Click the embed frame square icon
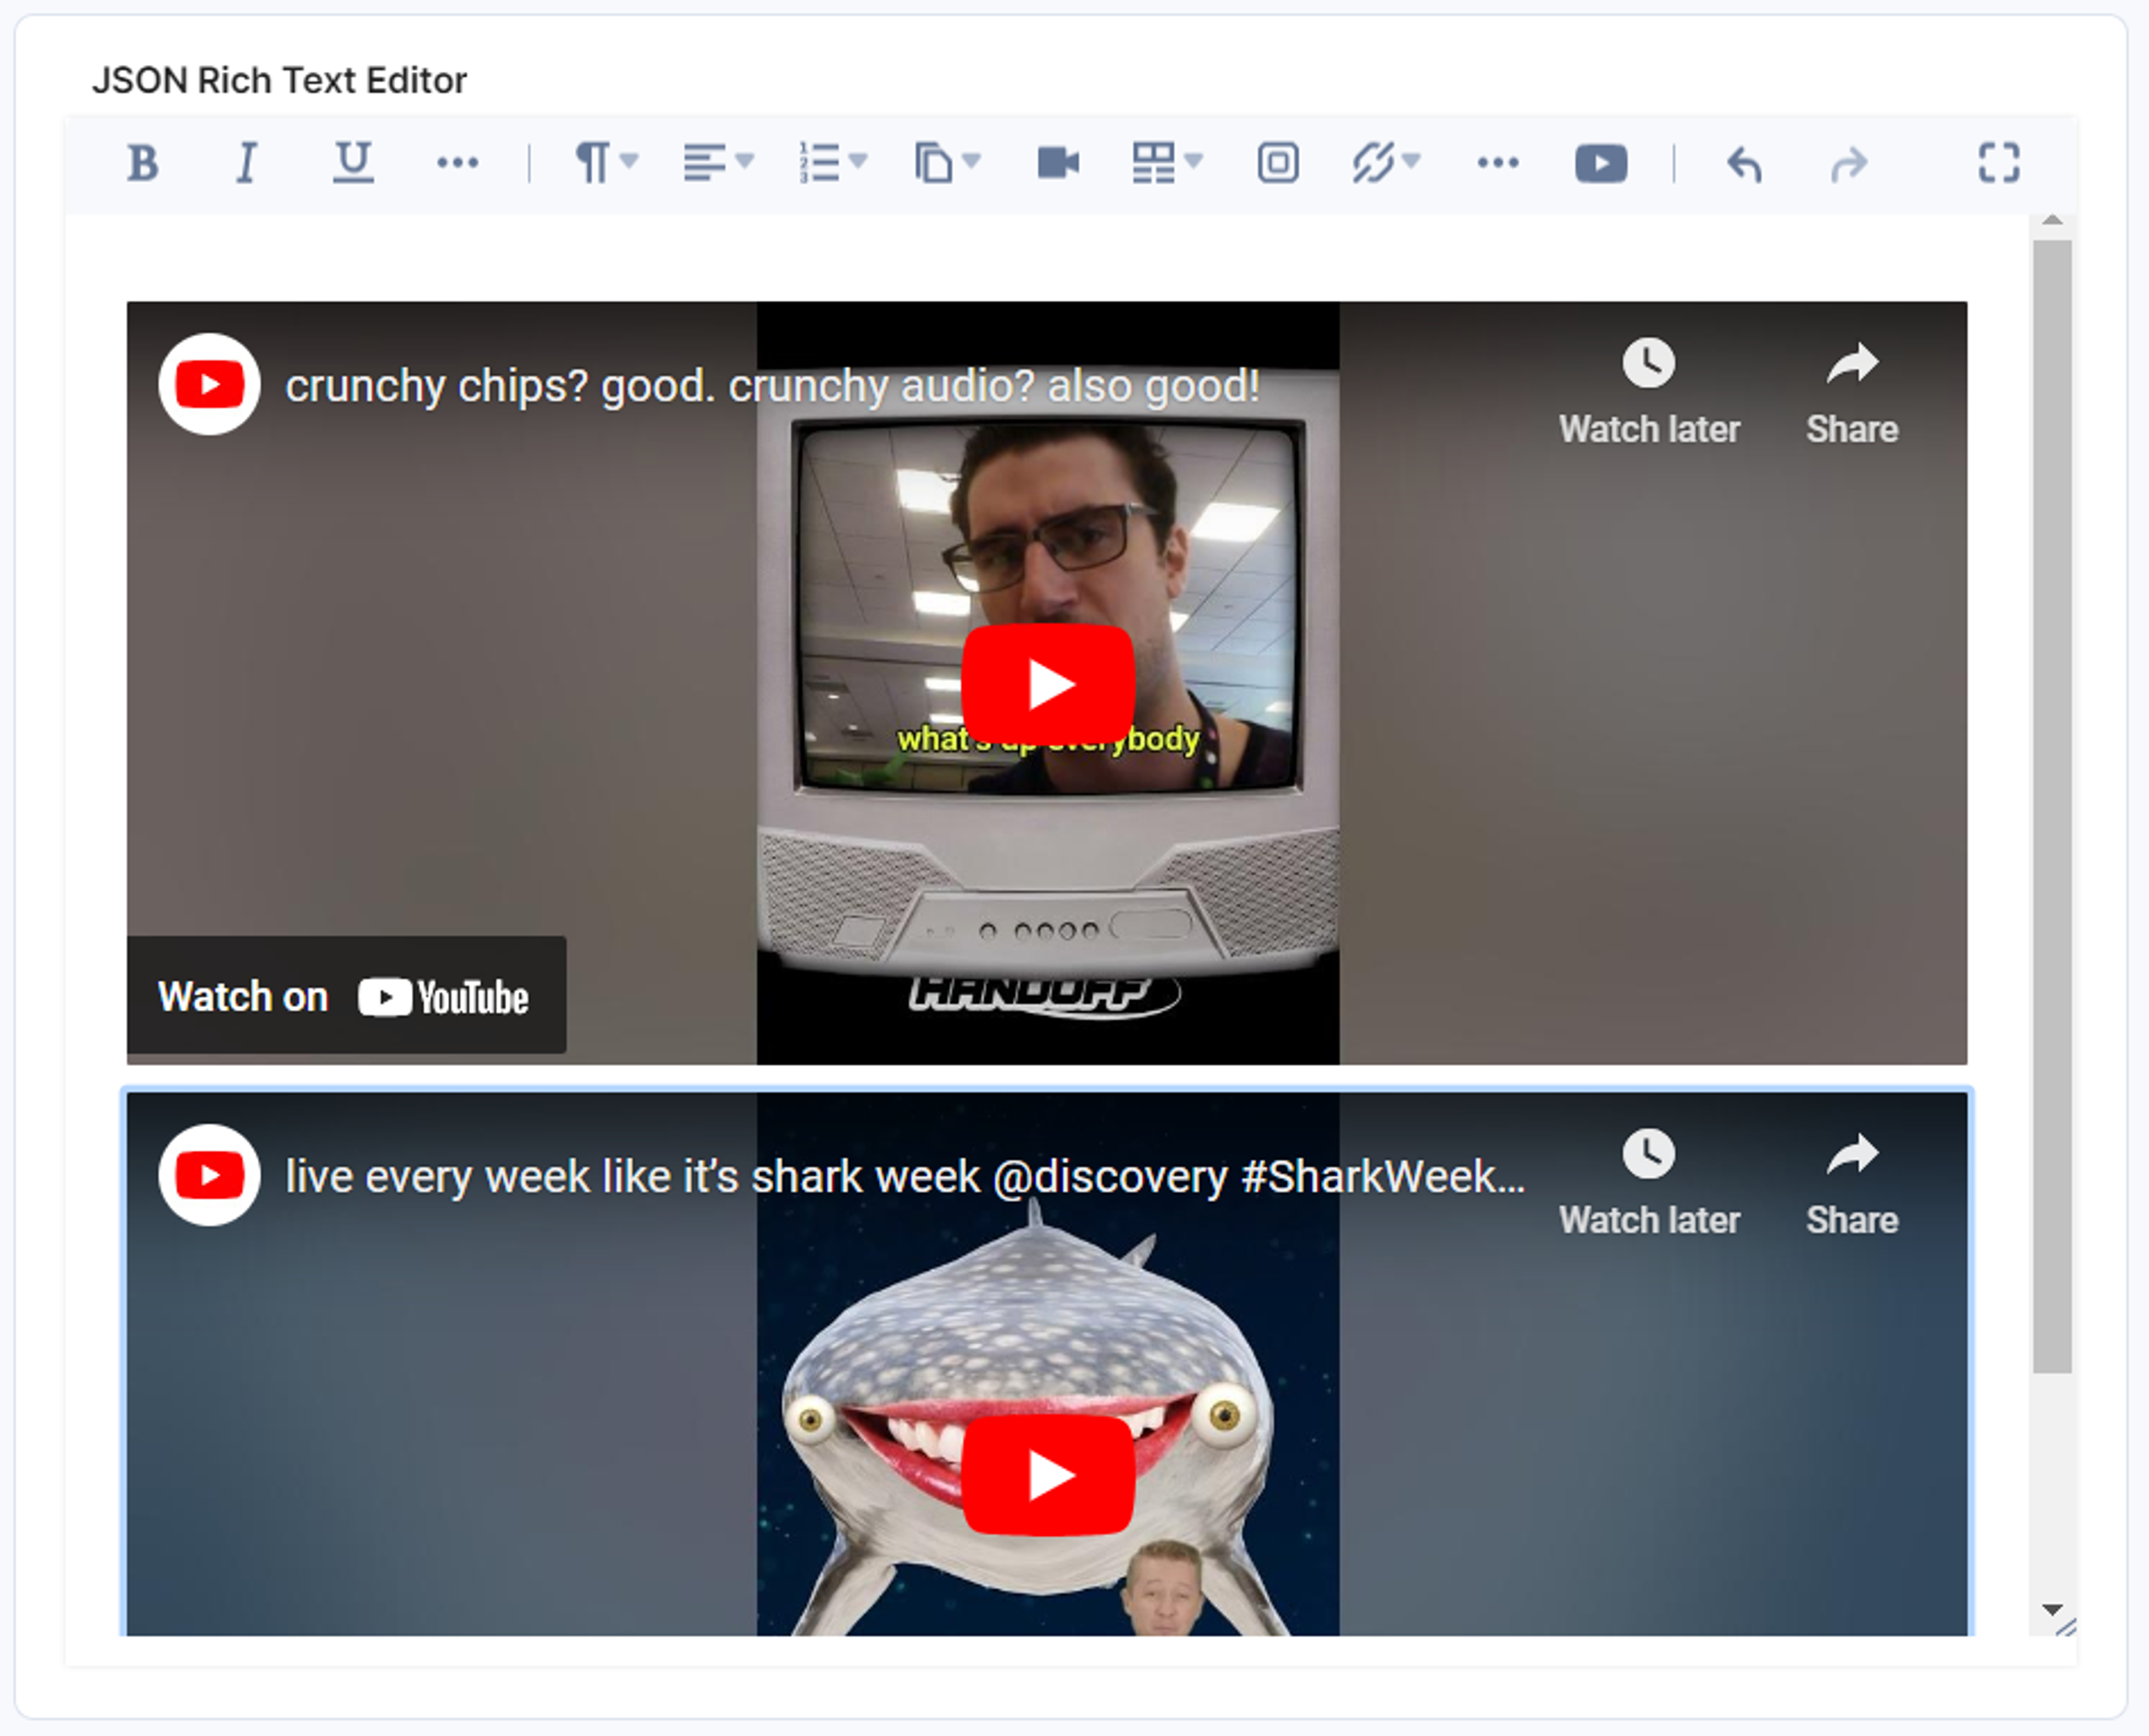Viewport: 2149px width, 1736px height. coord(1278,163)
